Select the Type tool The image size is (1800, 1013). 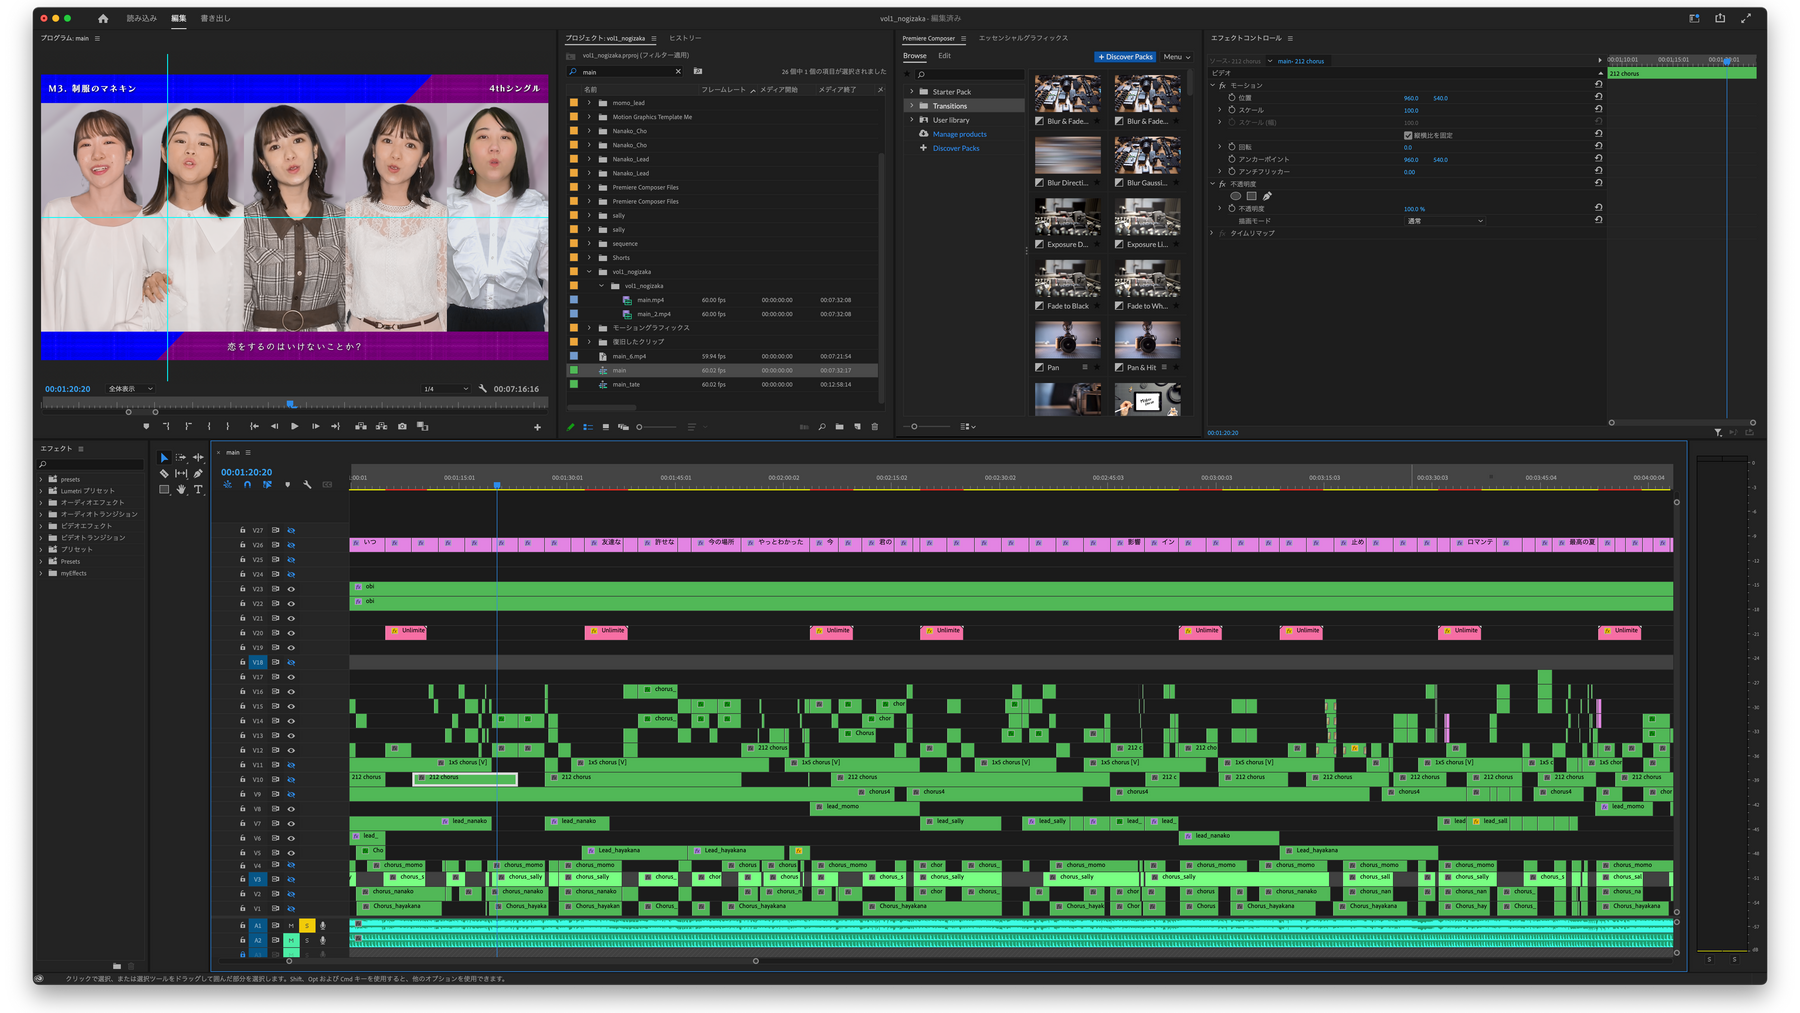click(198, 490)
